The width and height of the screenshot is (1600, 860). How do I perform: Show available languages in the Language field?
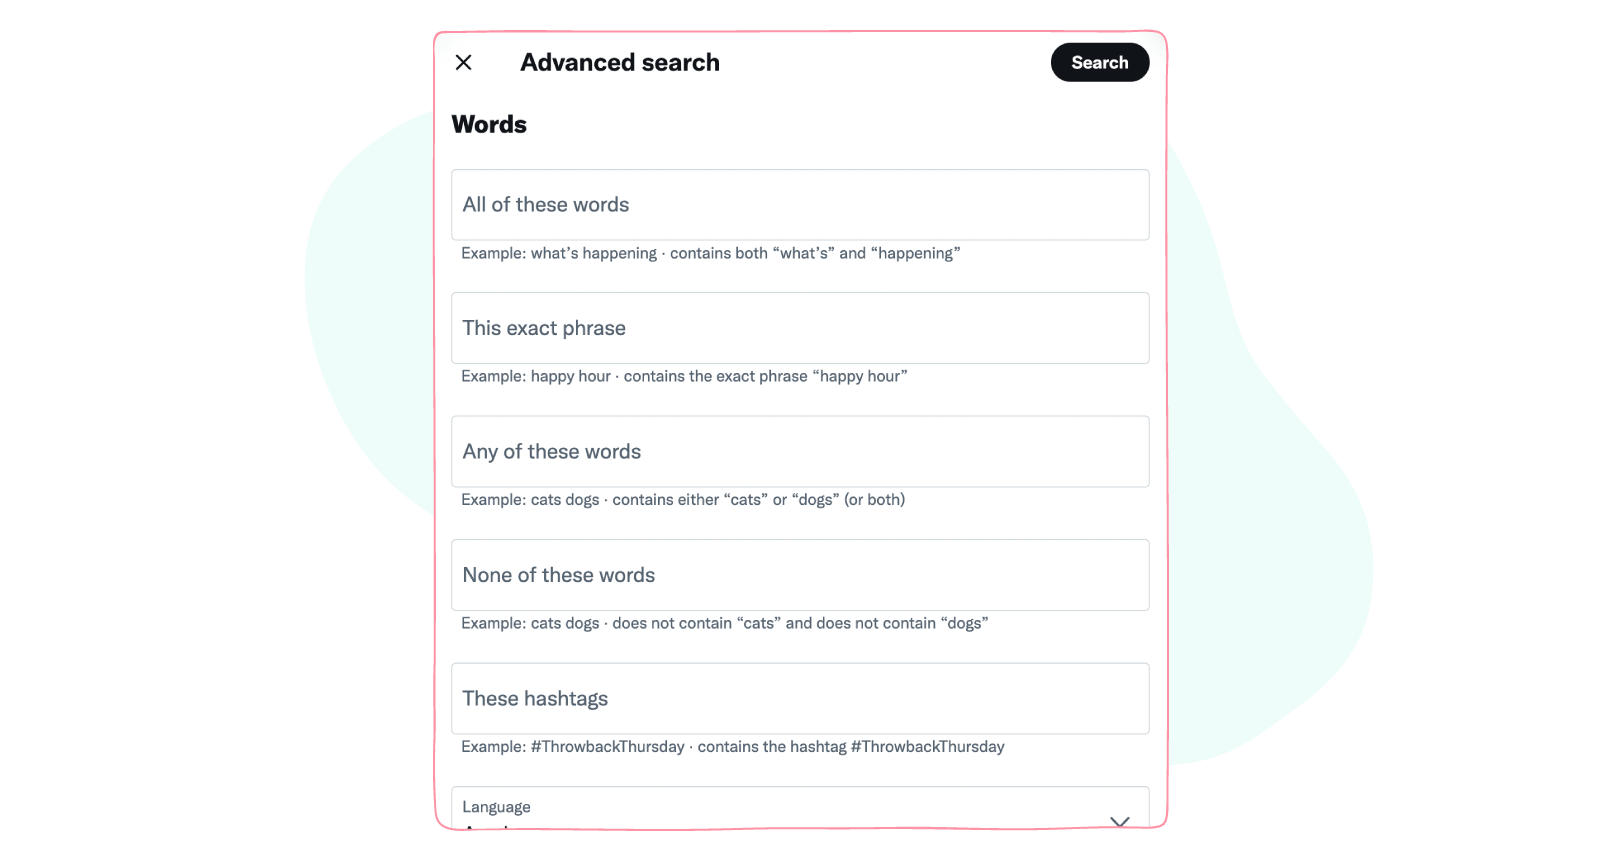click(1118, 820)
